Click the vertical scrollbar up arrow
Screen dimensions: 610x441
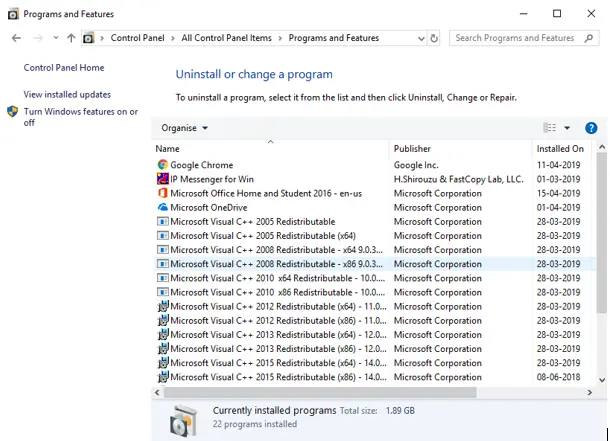click(602, 147)
